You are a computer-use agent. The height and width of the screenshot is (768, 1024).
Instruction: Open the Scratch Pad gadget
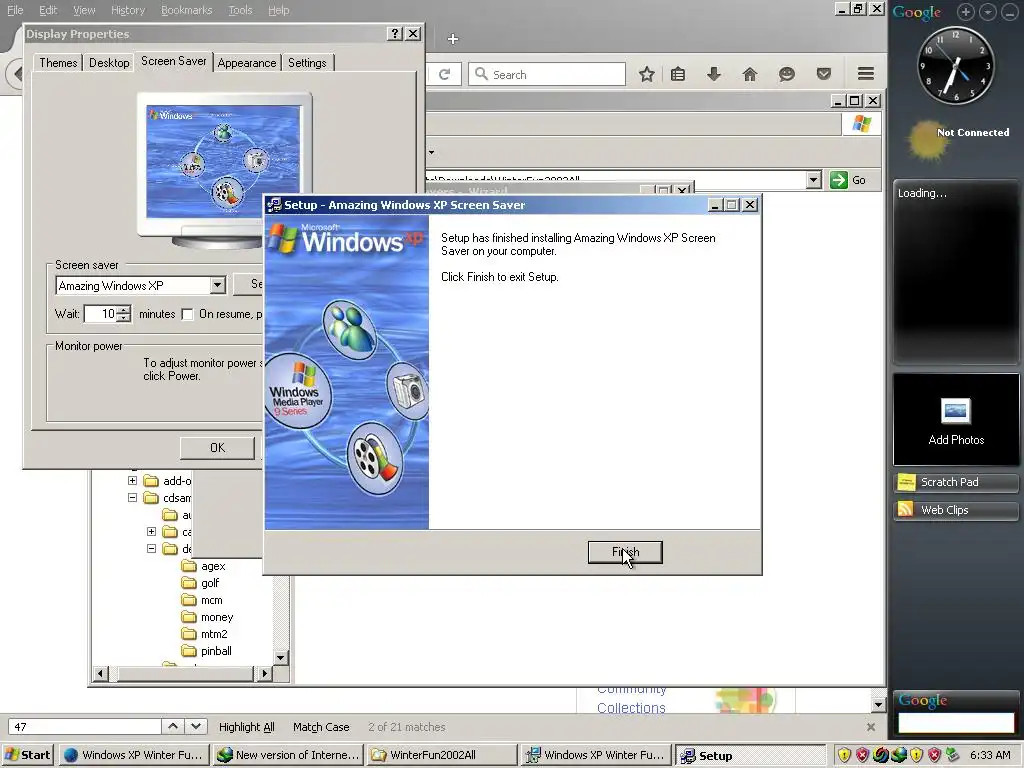[x=956, y=482]
